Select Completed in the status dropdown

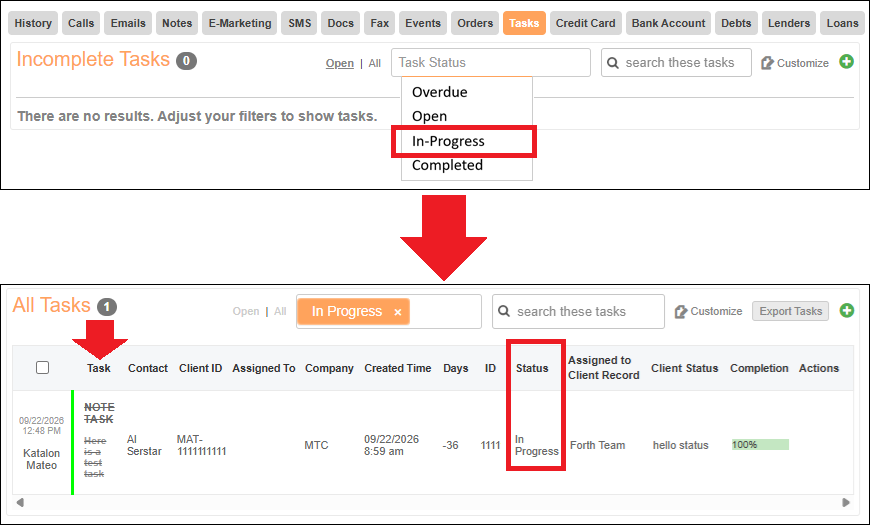pos(447,165)
